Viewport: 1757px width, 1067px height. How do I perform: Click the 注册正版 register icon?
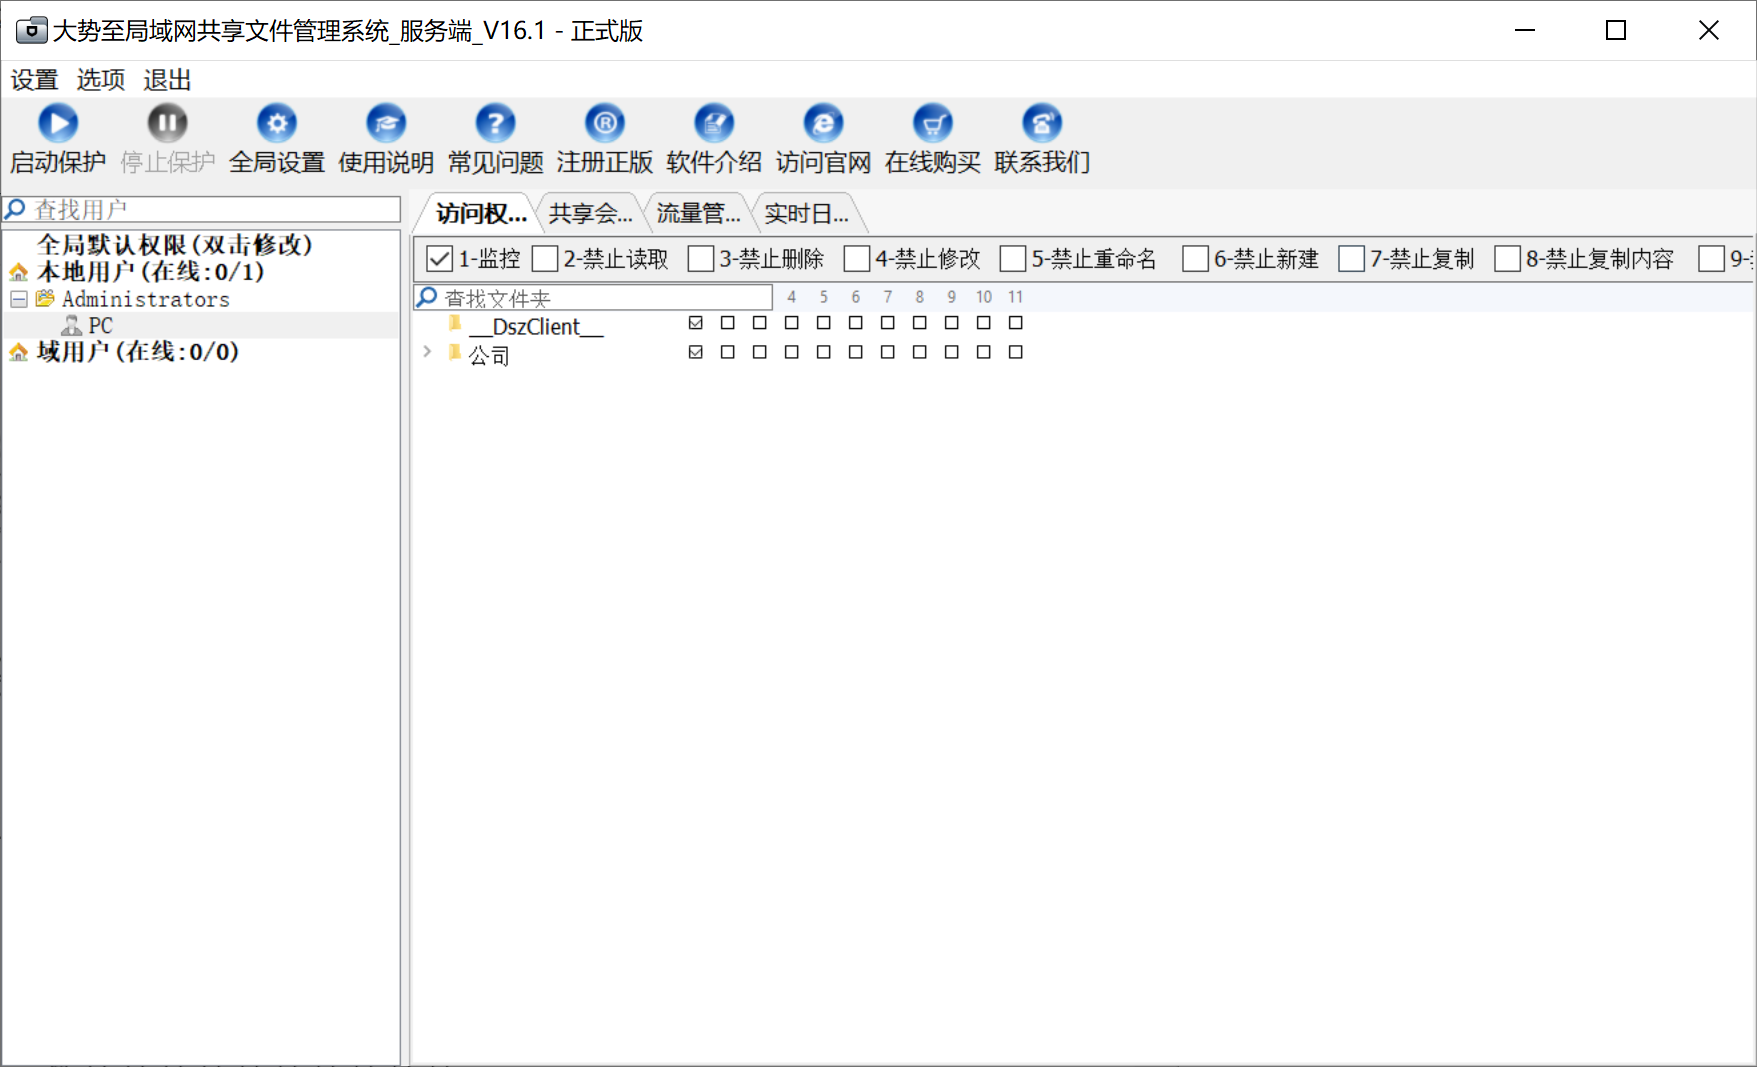pos(604,124)
